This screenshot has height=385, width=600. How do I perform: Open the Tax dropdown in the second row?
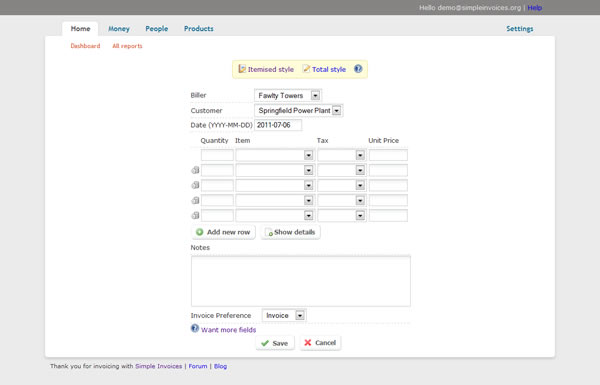tap(341, 170)
